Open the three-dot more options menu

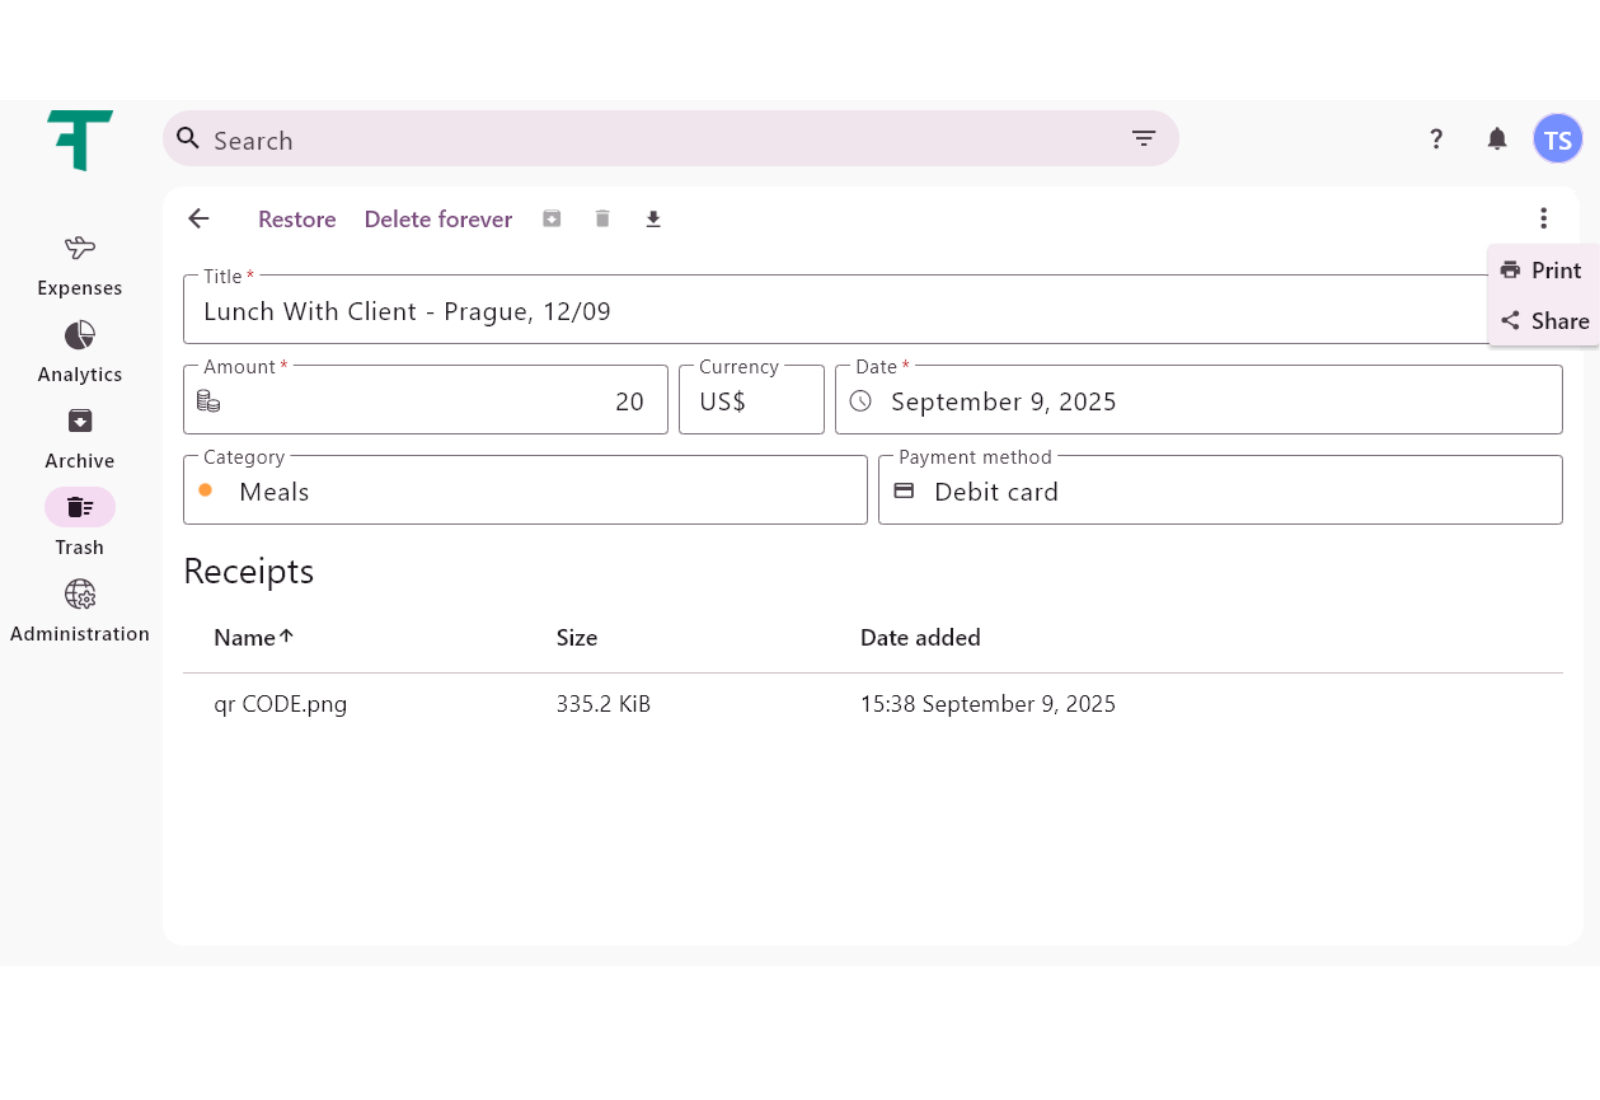click(x=1543, y=219)
